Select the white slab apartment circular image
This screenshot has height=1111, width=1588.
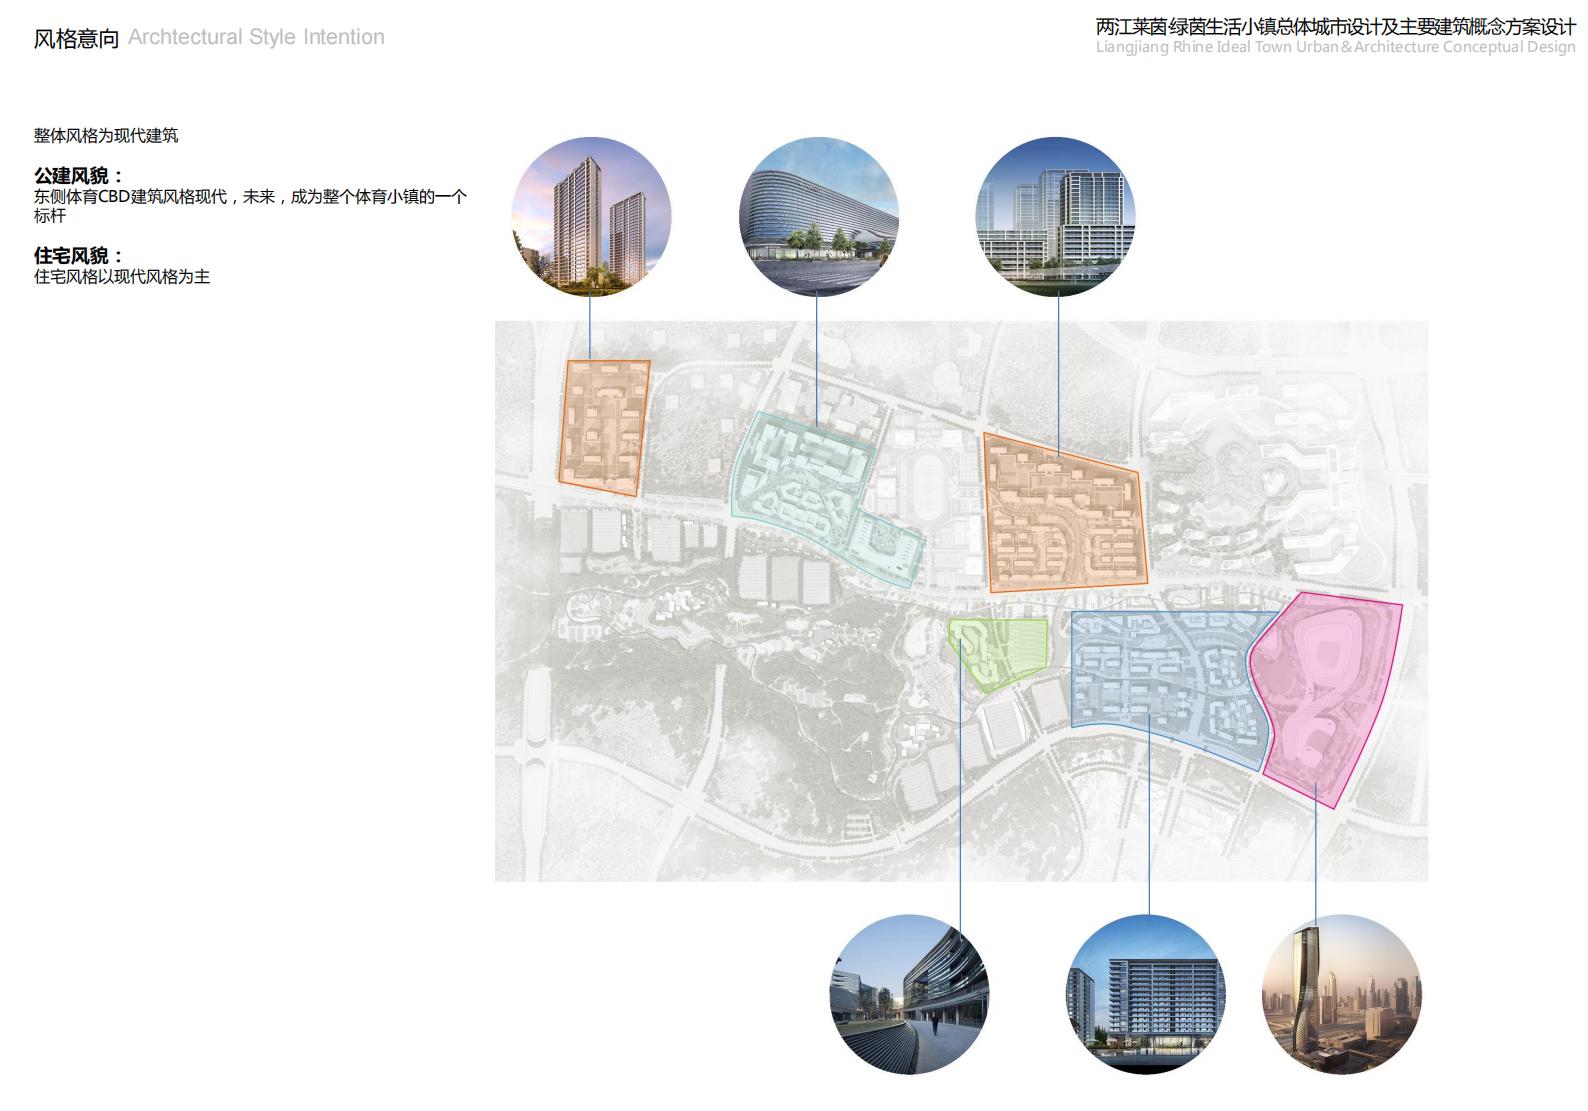click(1145, 994)
